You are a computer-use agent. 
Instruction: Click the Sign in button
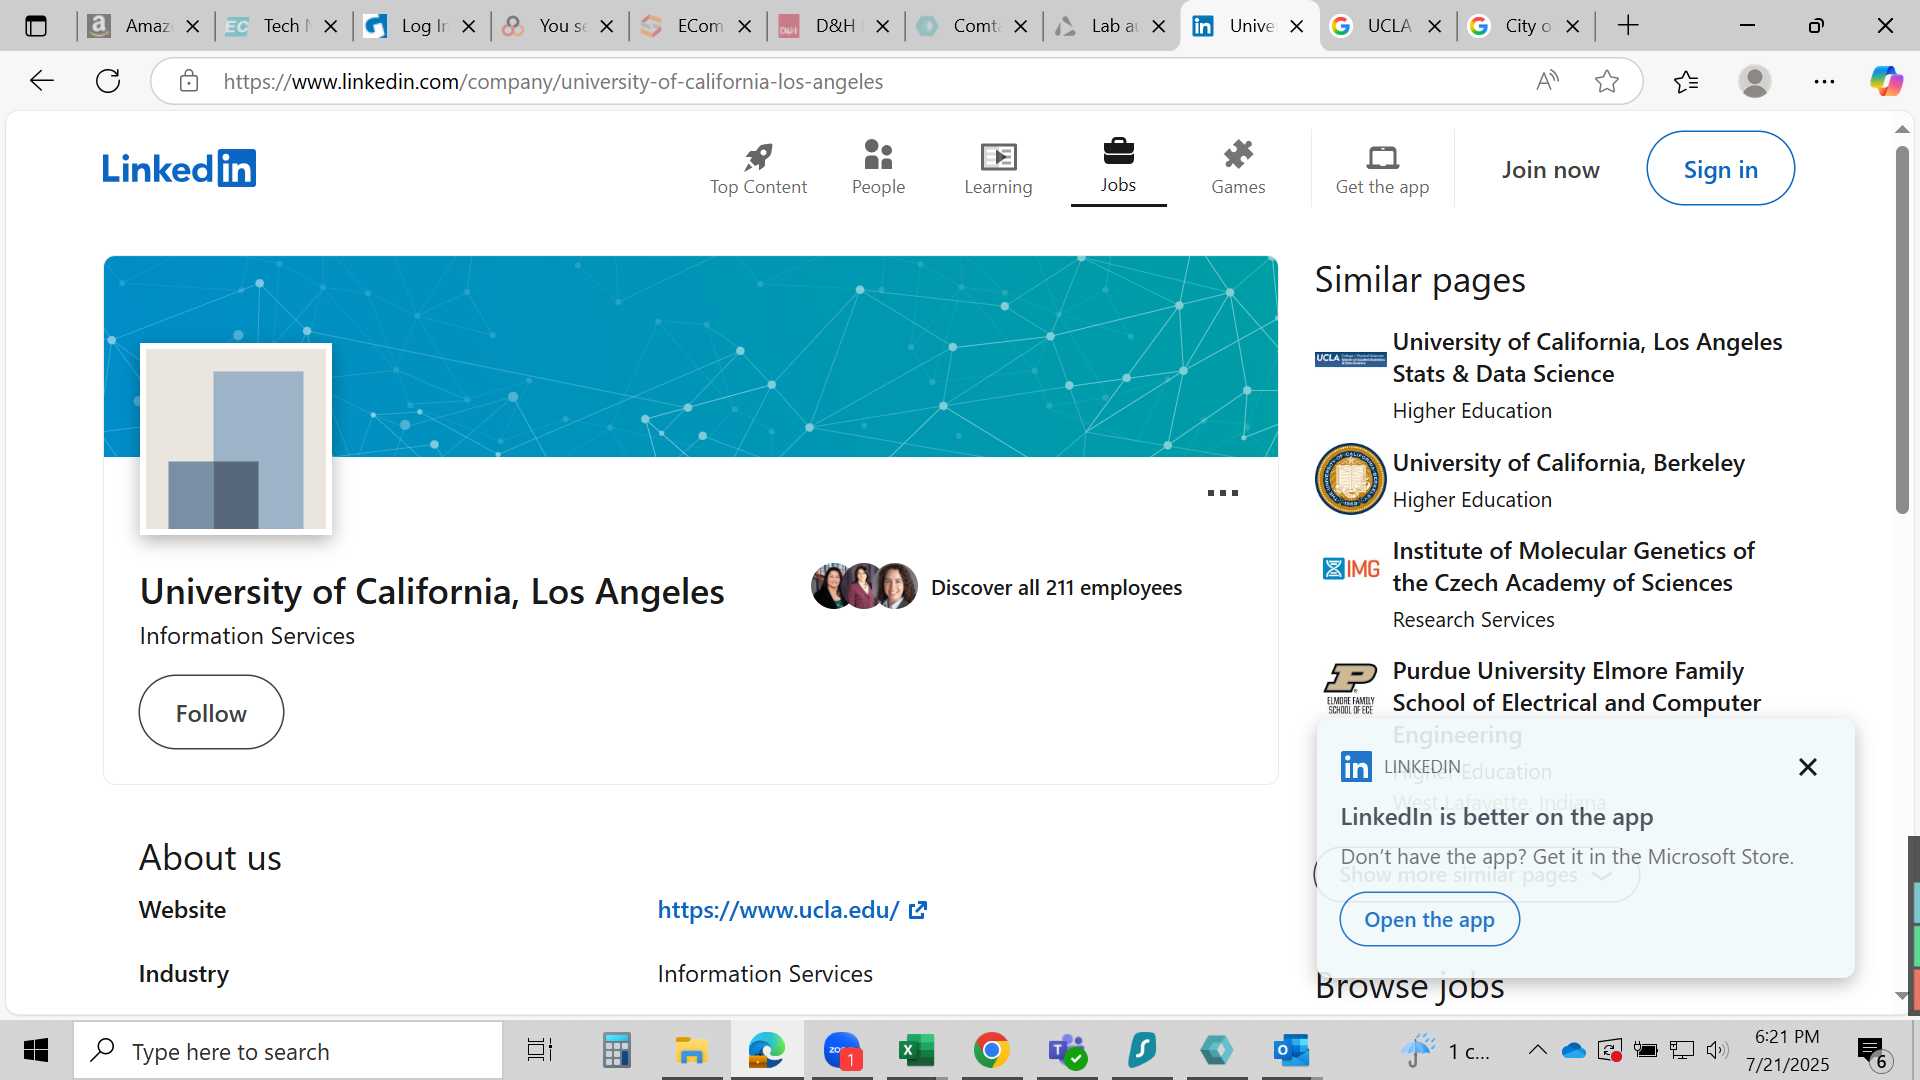[1720, 169]
